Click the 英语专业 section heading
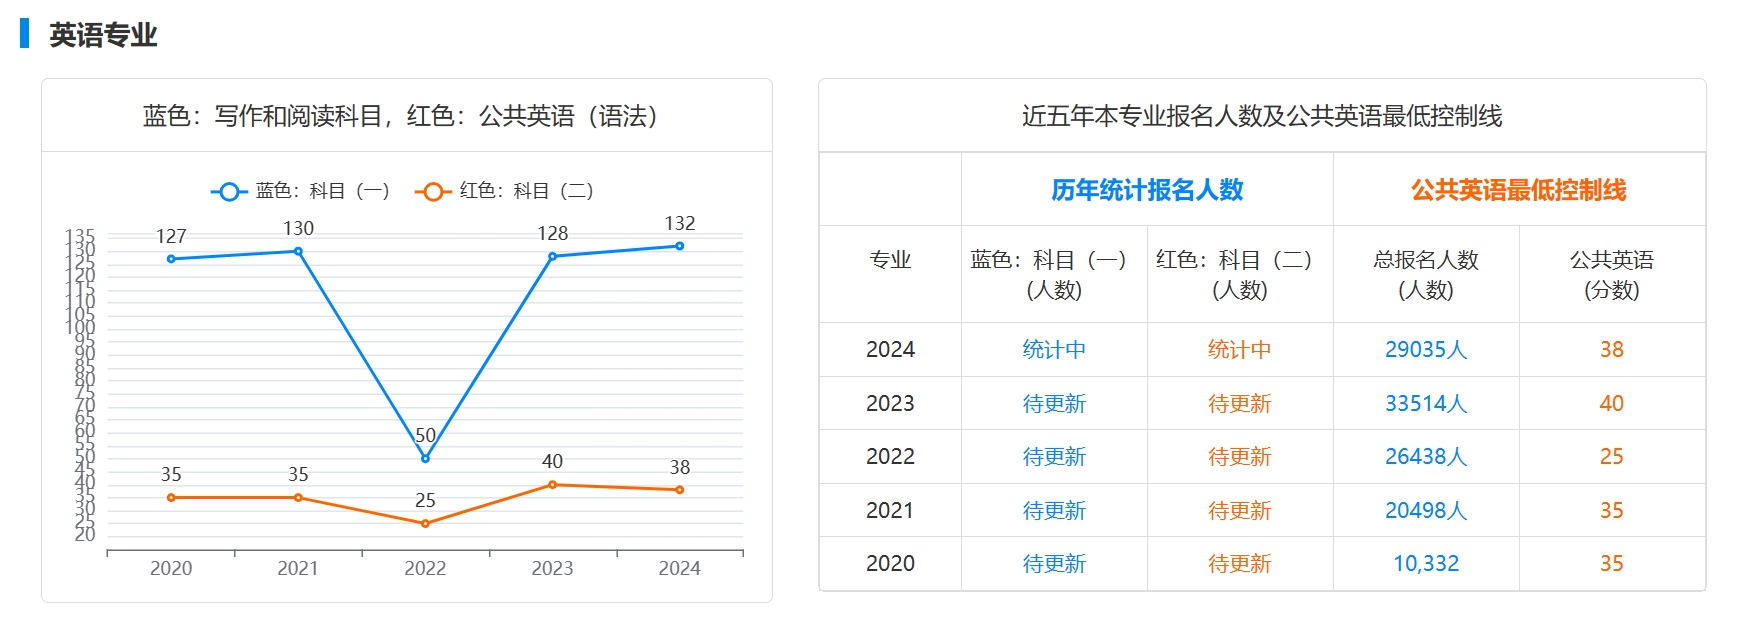This screenshot has height=622, width=1738. pos(103,35)
